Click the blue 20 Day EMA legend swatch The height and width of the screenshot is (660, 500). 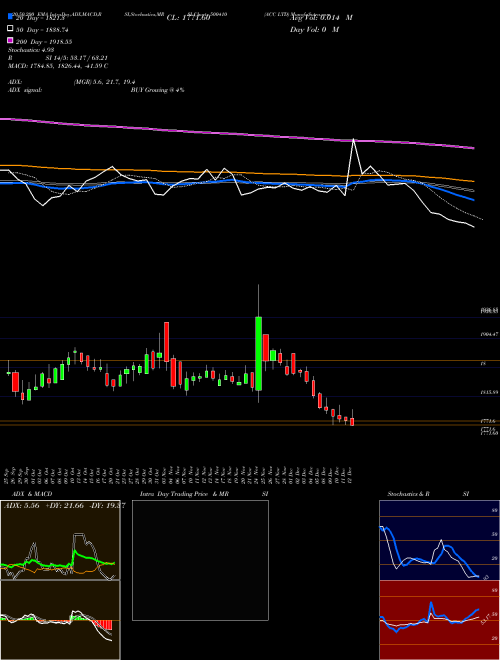coord(11,16)
